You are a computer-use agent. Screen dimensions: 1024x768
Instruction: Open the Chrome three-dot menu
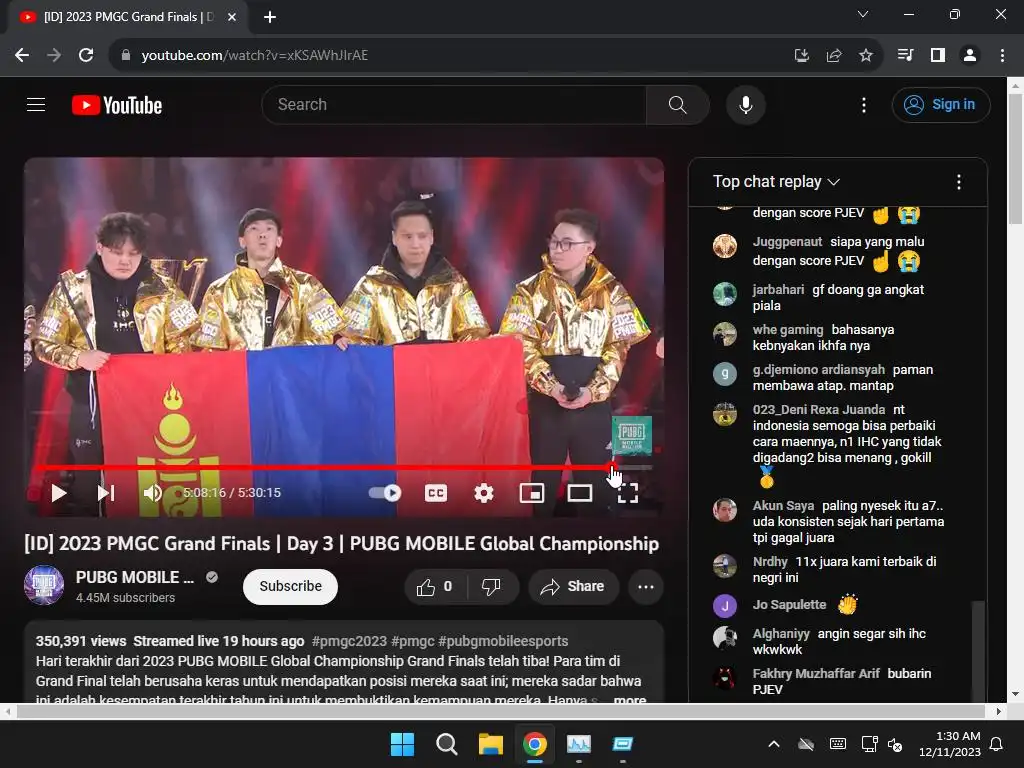click(1002, 56)
